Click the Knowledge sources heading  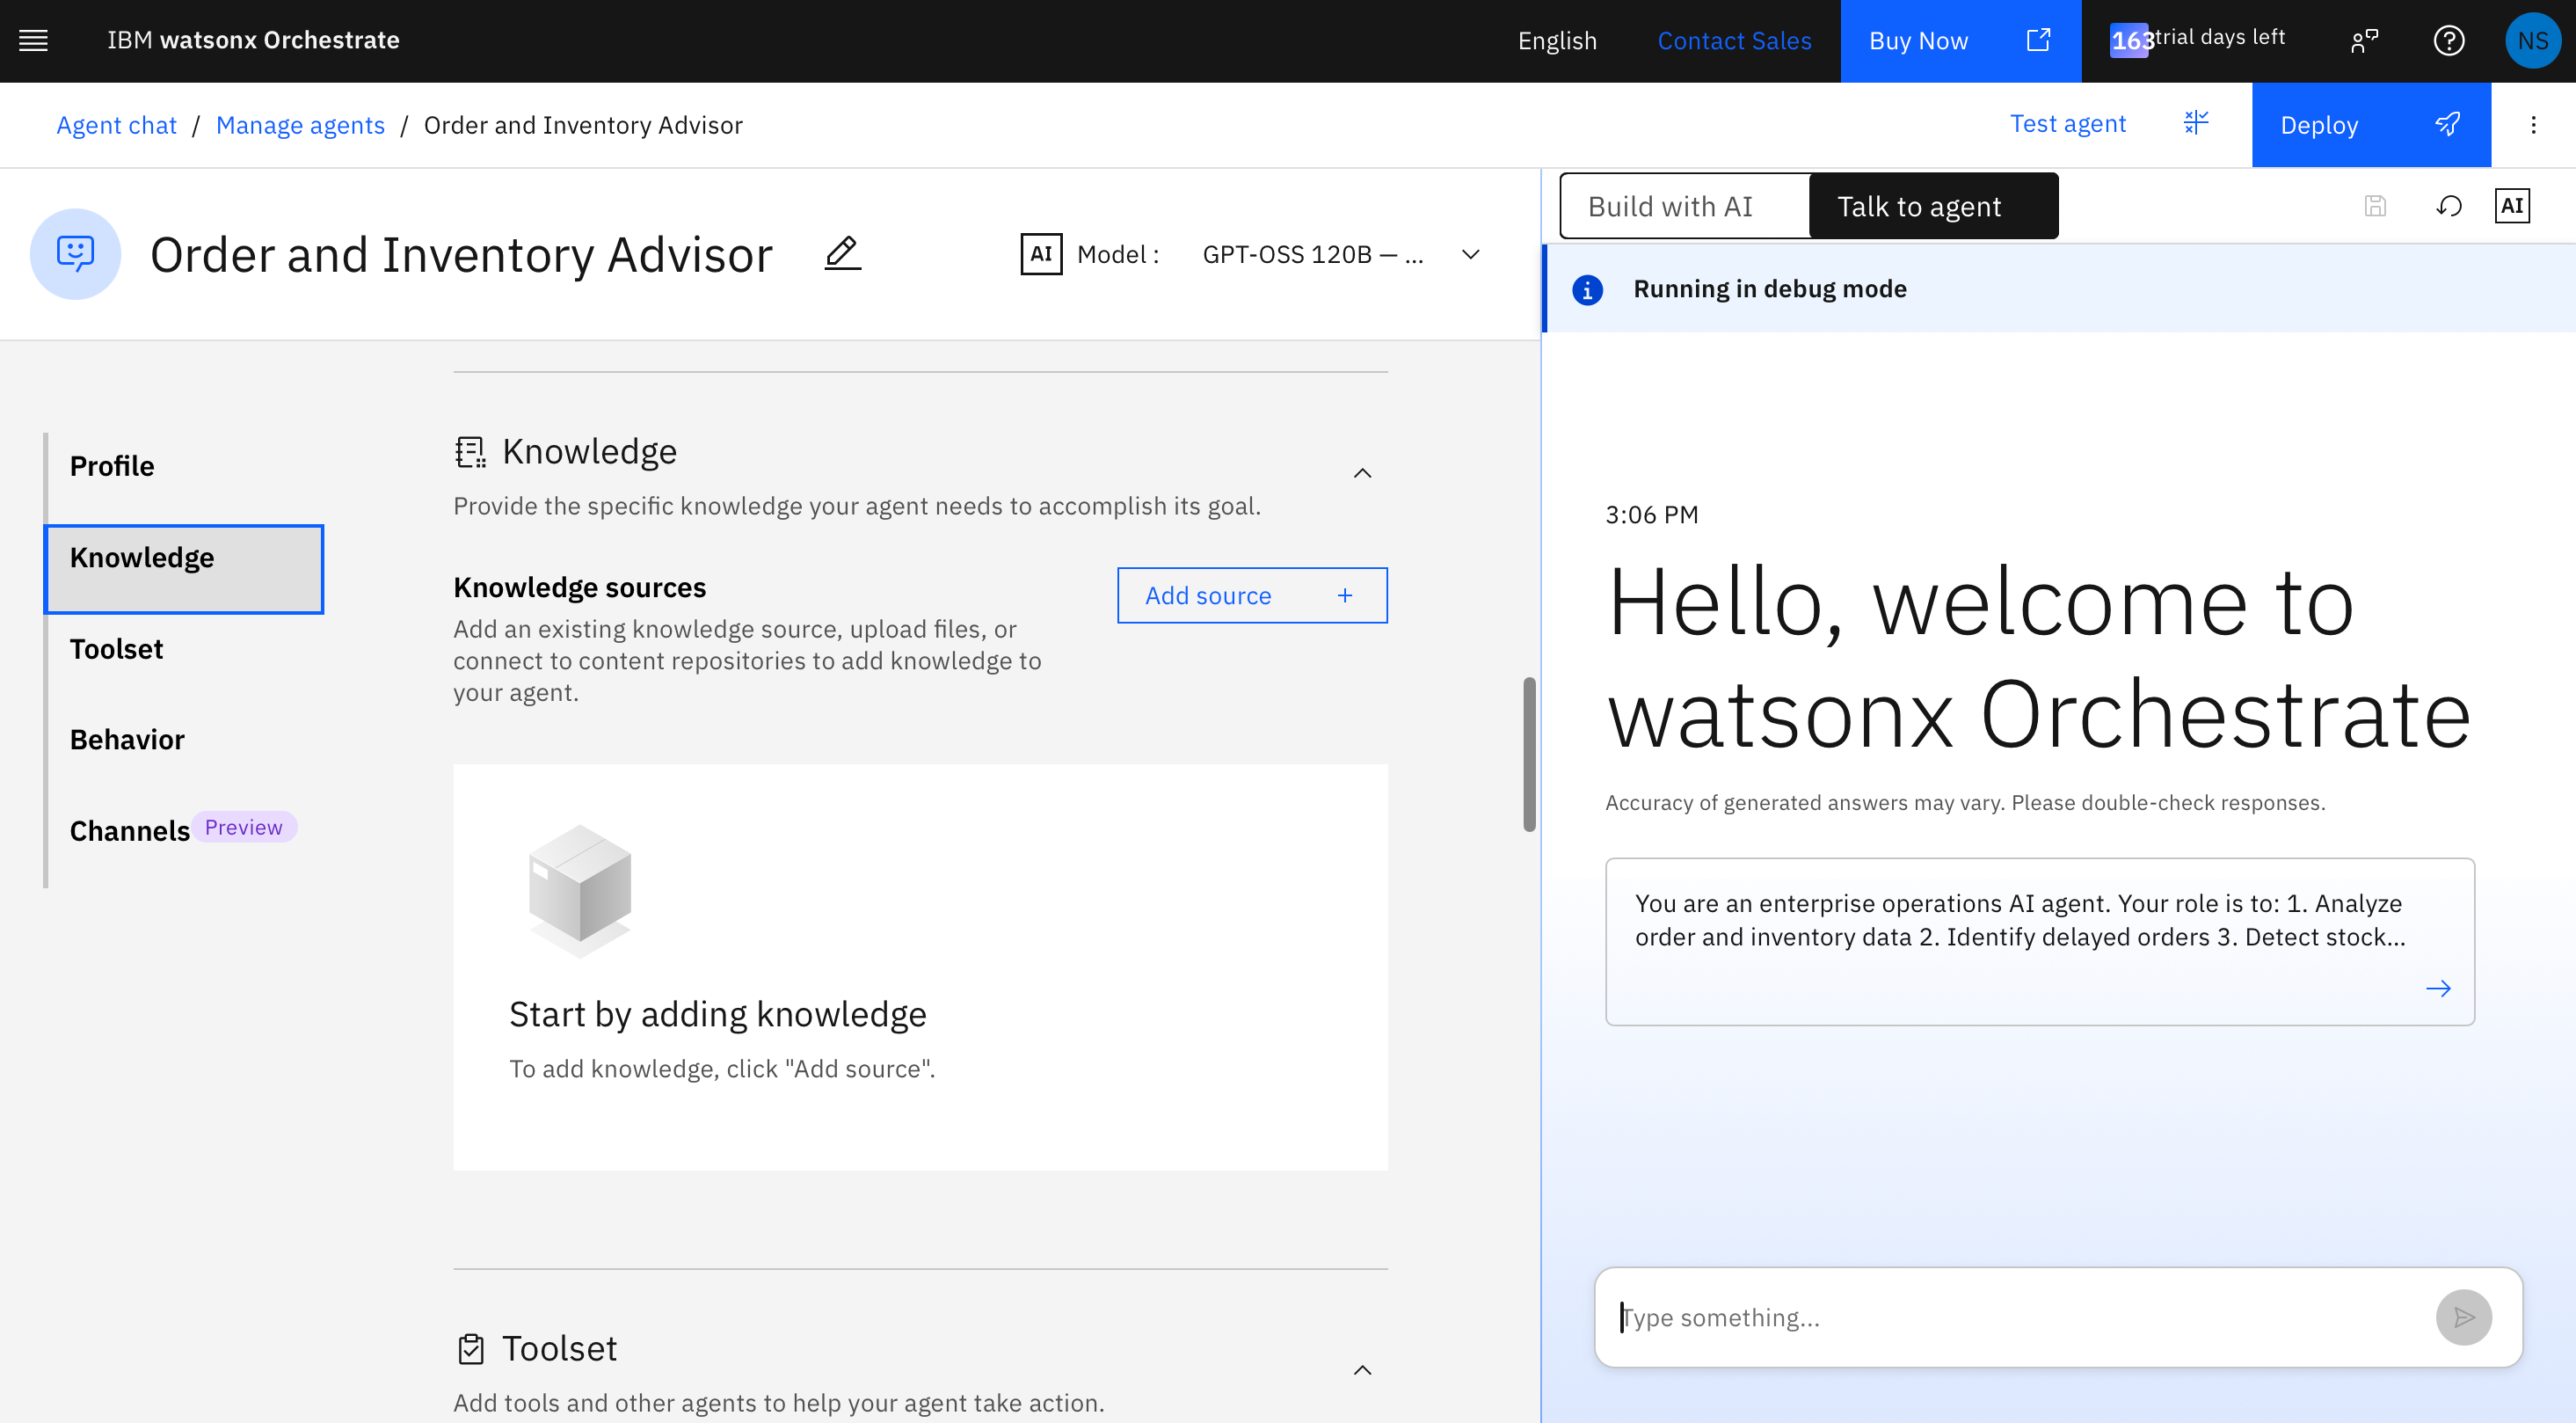point(579,588)
